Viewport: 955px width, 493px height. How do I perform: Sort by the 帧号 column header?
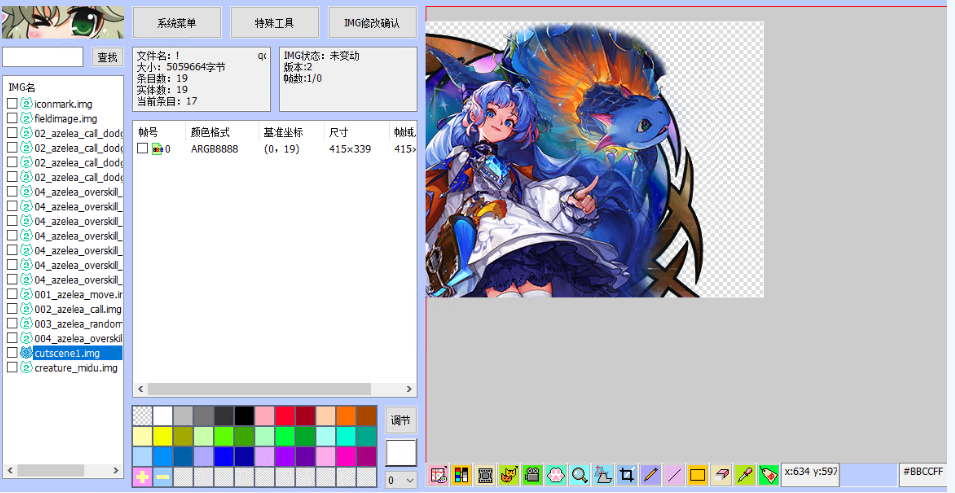[x=148, y=132]
